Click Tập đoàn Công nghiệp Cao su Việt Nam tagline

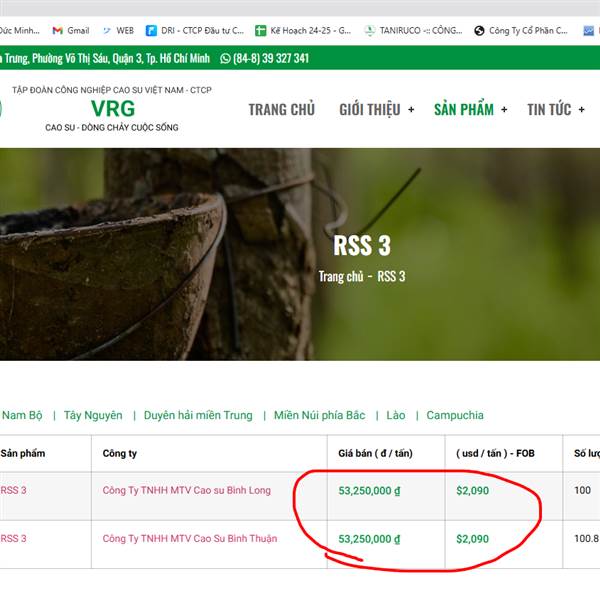pos(112,90)
